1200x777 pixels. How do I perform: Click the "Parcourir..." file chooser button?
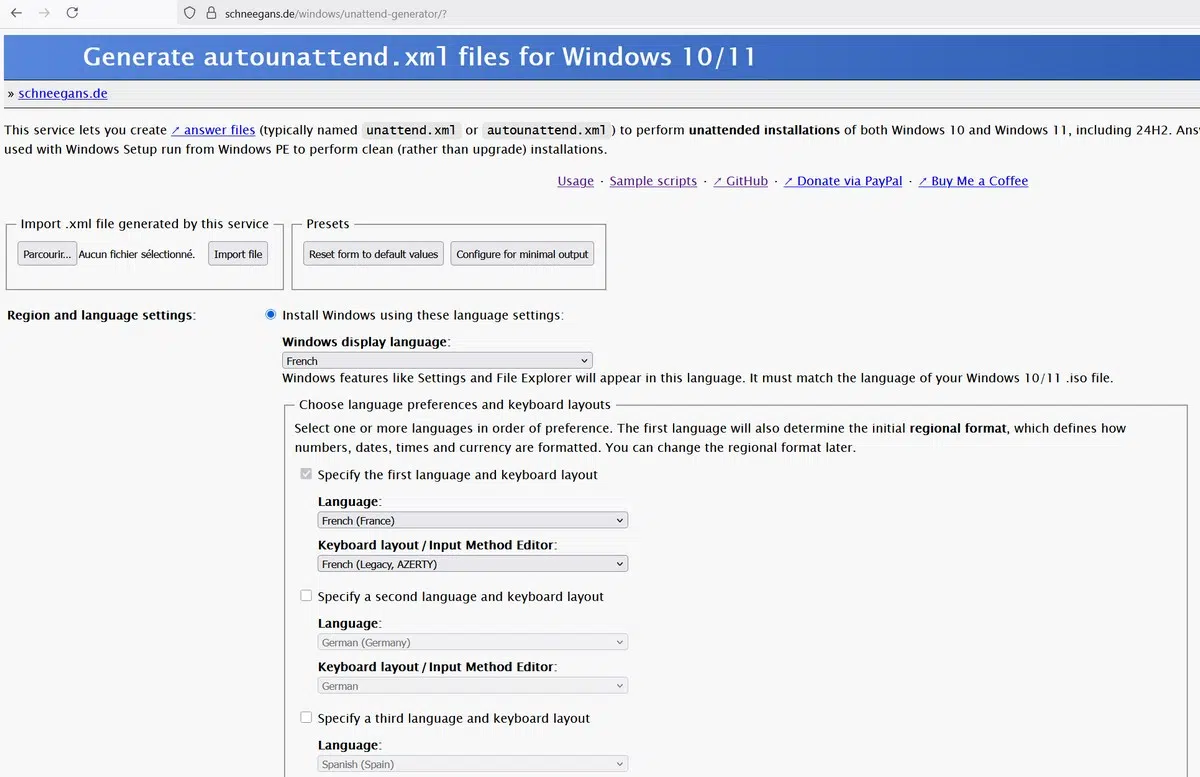pyautogui.click(x=46, y=253)
